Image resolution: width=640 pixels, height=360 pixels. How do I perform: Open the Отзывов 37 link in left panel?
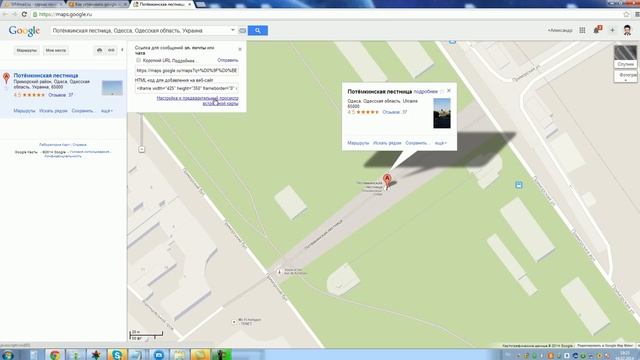61,95
